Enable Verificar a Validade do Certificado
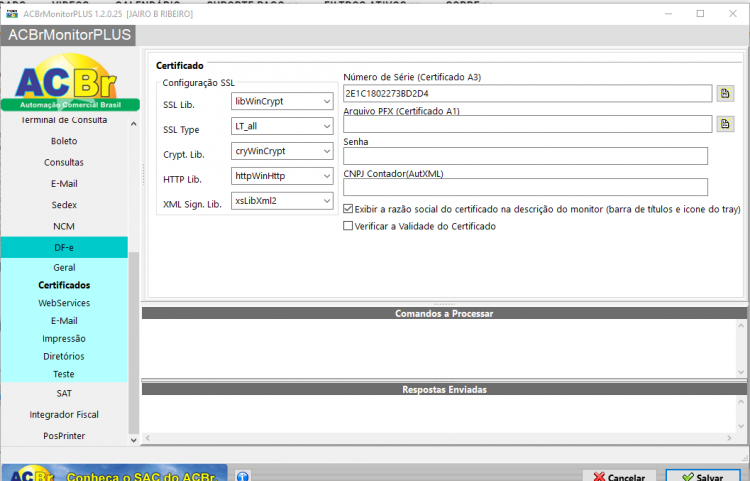 pos(348,226)
